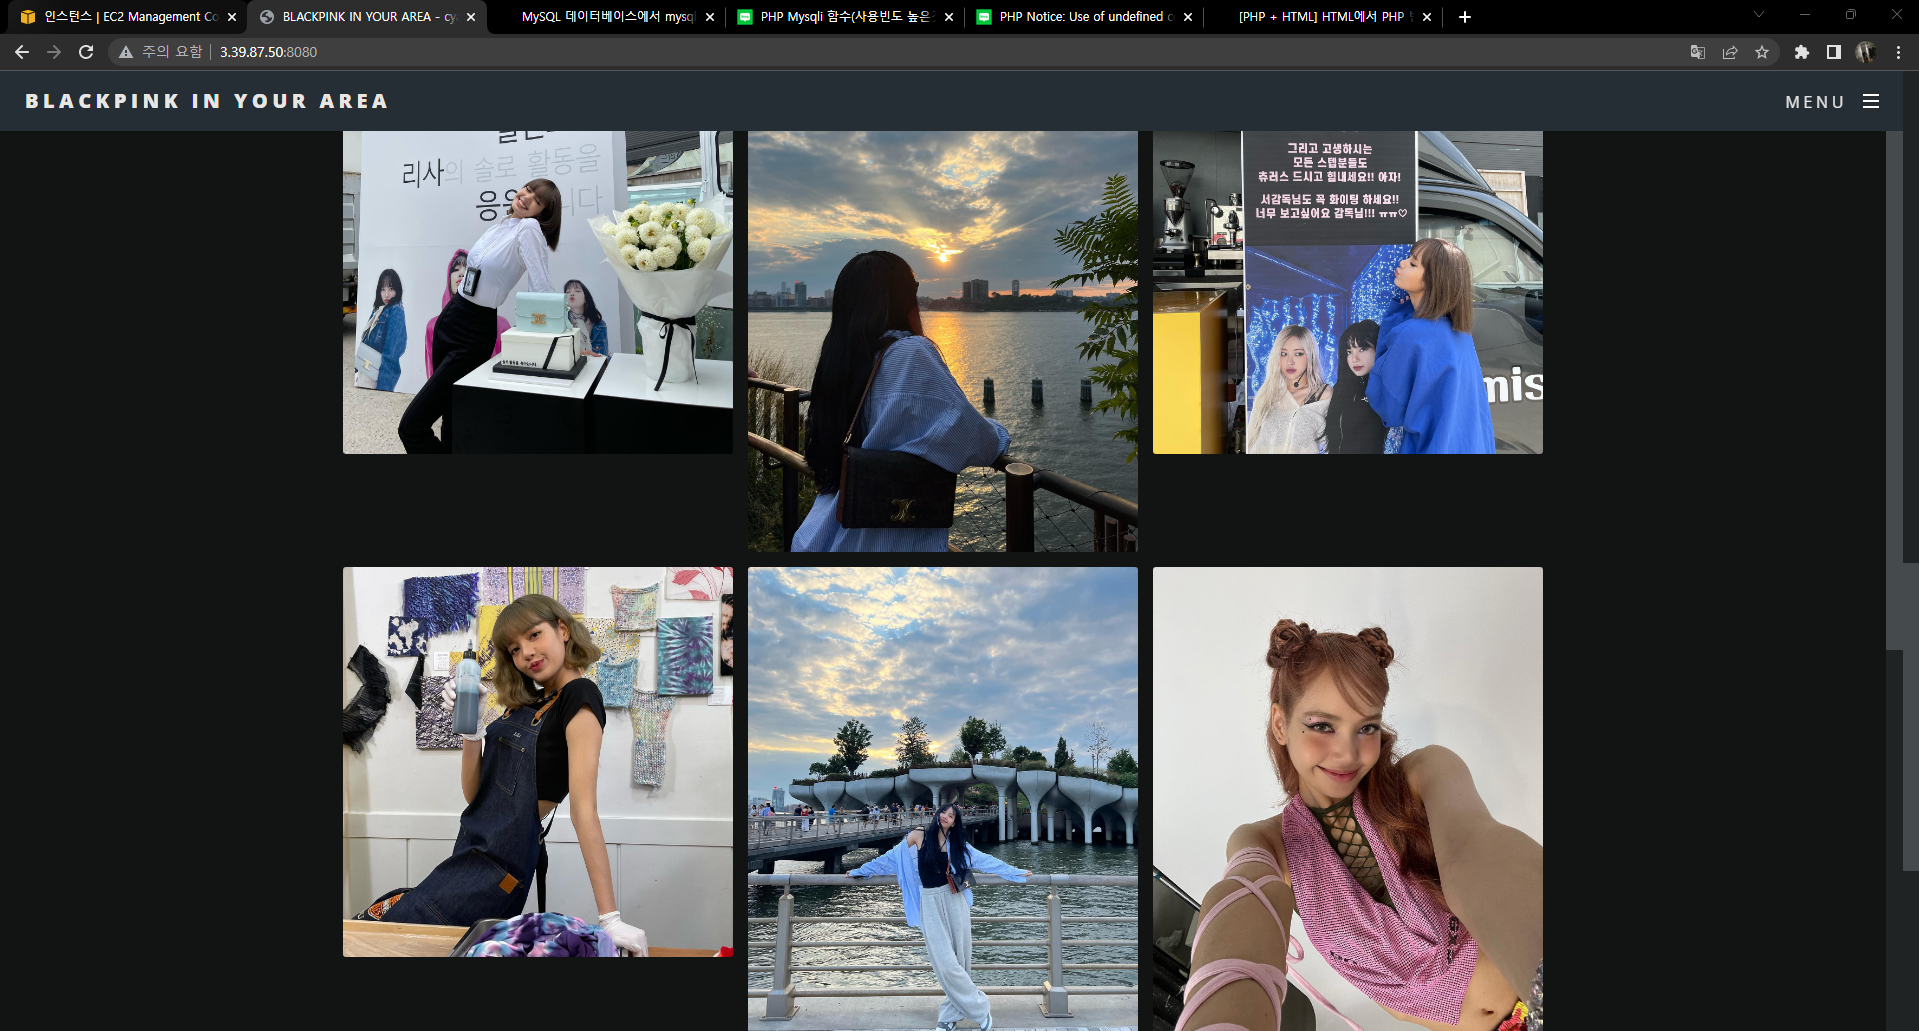The image size is (1919, 1031).
Task: Open photo with cake and flower bouquet
Action: click(538, 292)
